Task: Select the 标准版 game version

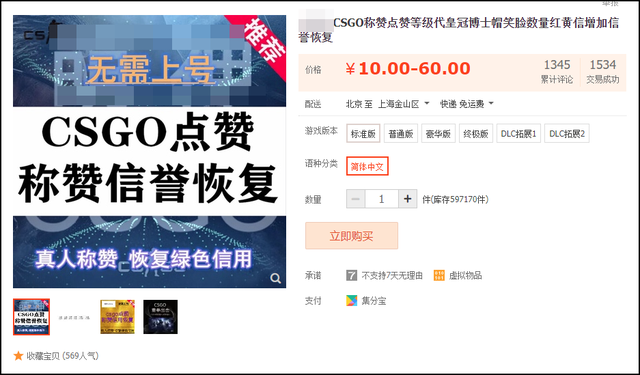Action: click(363, 133)
